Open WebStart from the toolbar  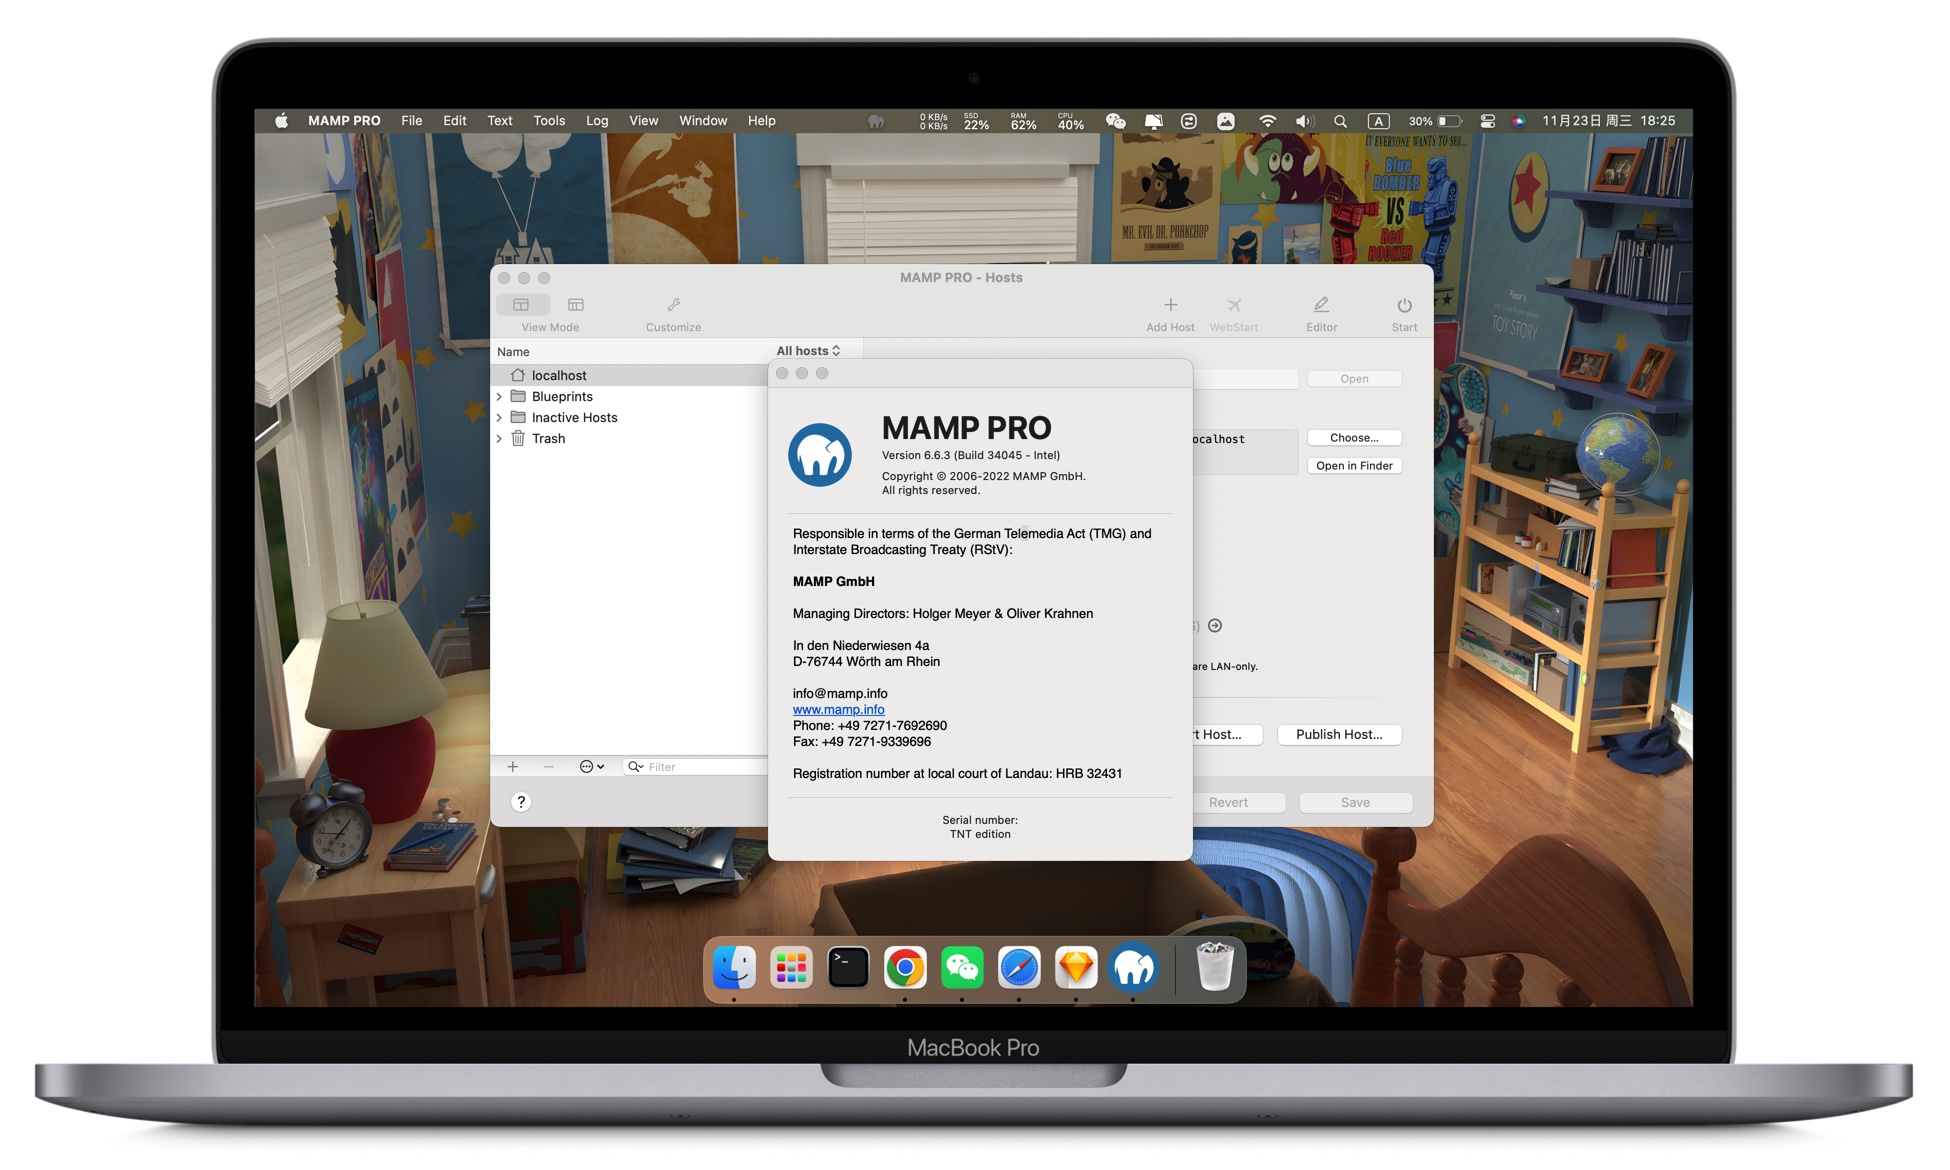coord(1234,304)
